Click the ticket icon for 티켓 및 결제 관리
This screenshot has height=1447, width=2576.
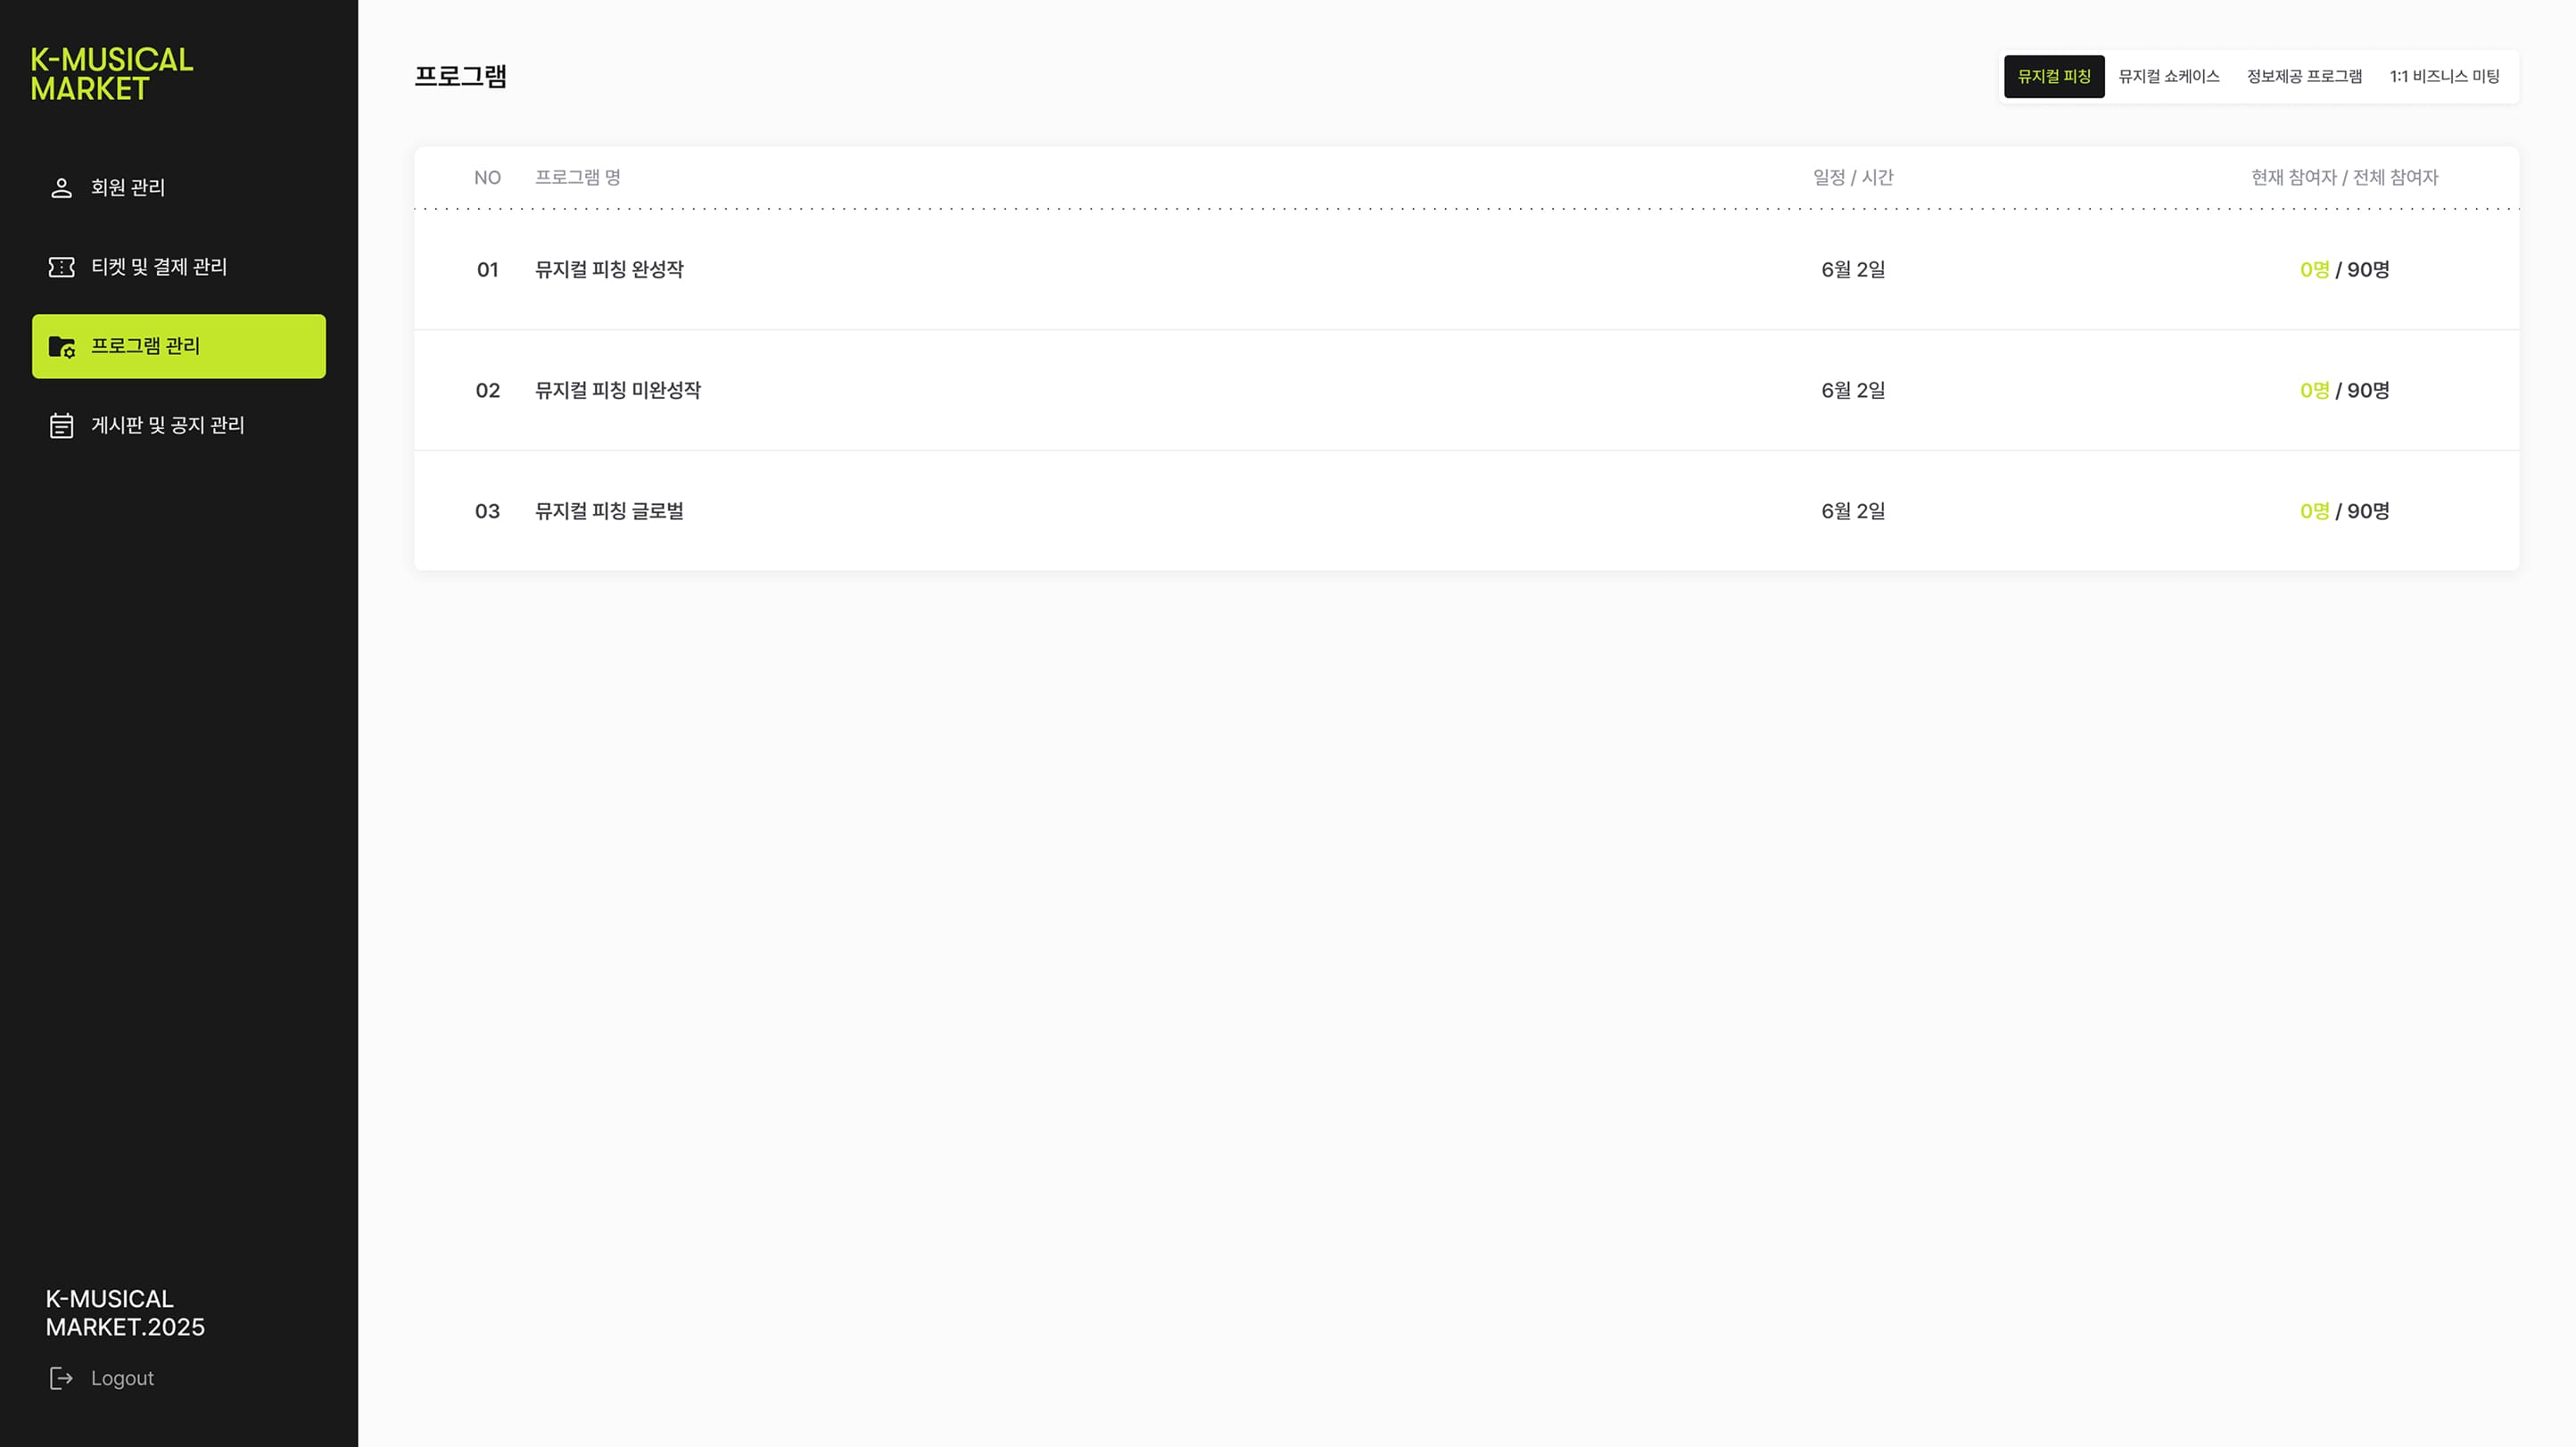point(61,267)
